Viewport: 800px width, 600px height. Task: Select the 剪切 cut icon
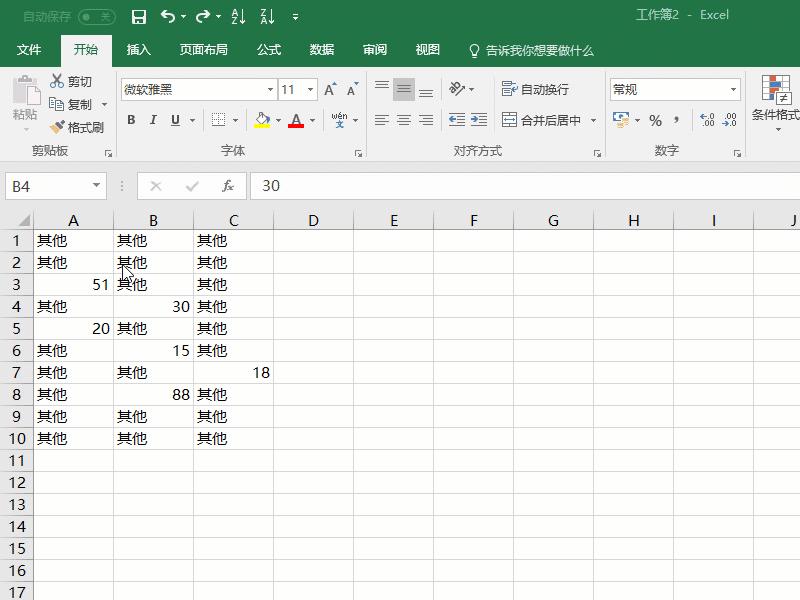(x=57, y=81)
